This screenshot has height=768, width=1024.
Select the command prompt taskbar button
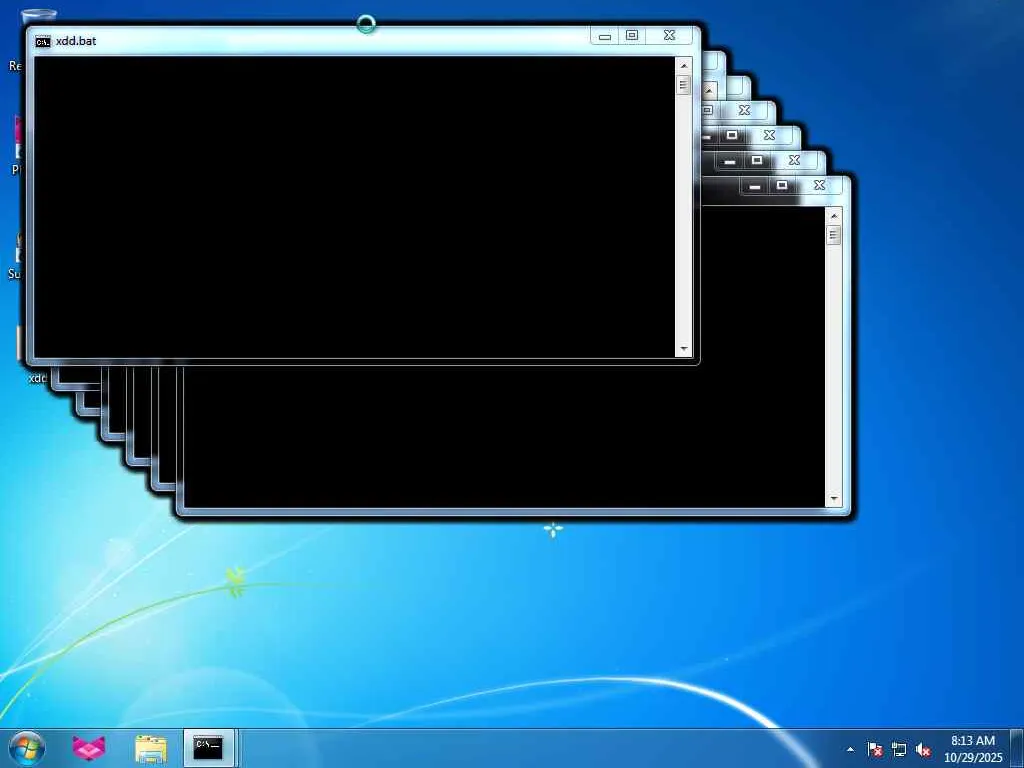click(x=208, y=748)
